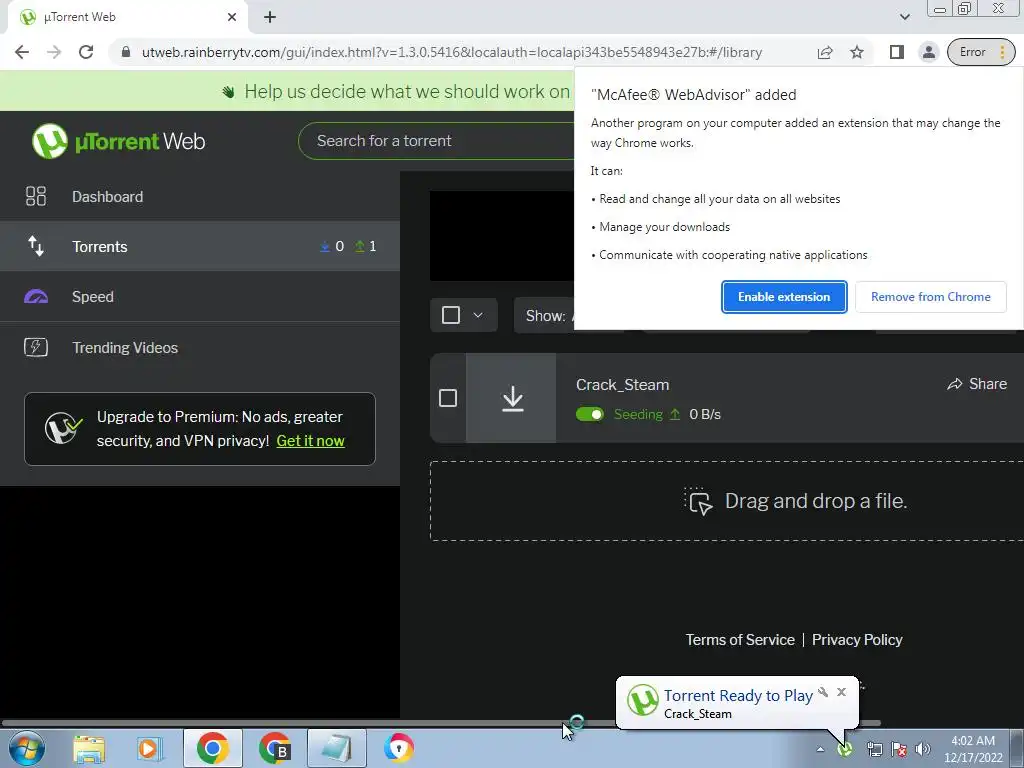Image resolution: width=1024 pixels, height=768 pixels.
Task: Bookmark this page with the star icon
Action: [857, 52]
